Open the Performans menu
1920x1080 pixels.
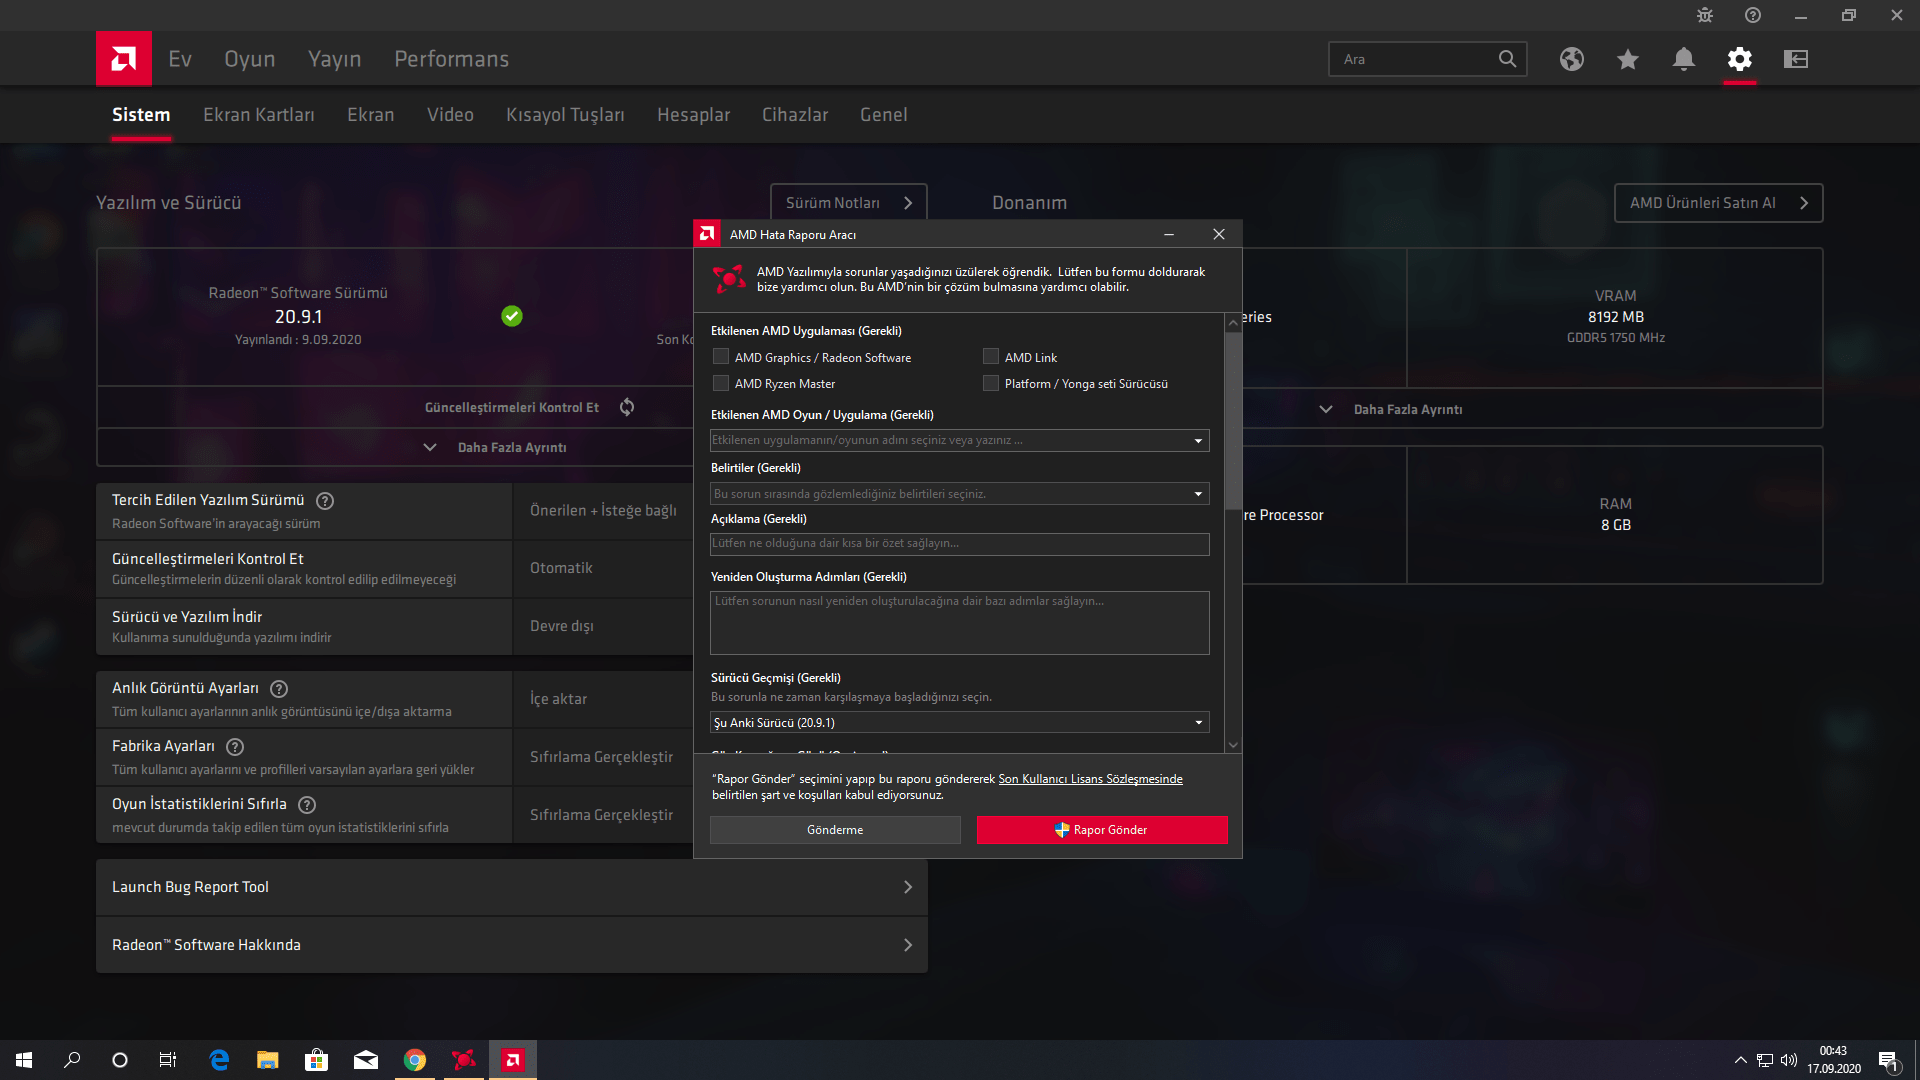pos(451,59)
